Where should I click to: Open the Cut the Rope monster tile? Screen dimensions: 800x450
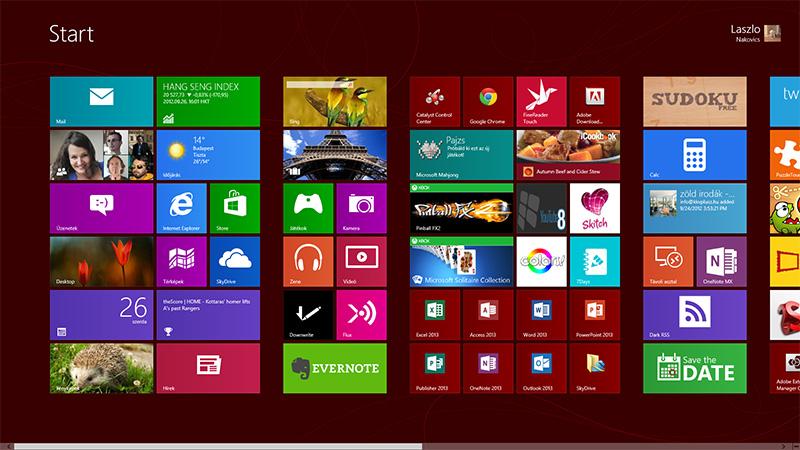pos(785,208)
